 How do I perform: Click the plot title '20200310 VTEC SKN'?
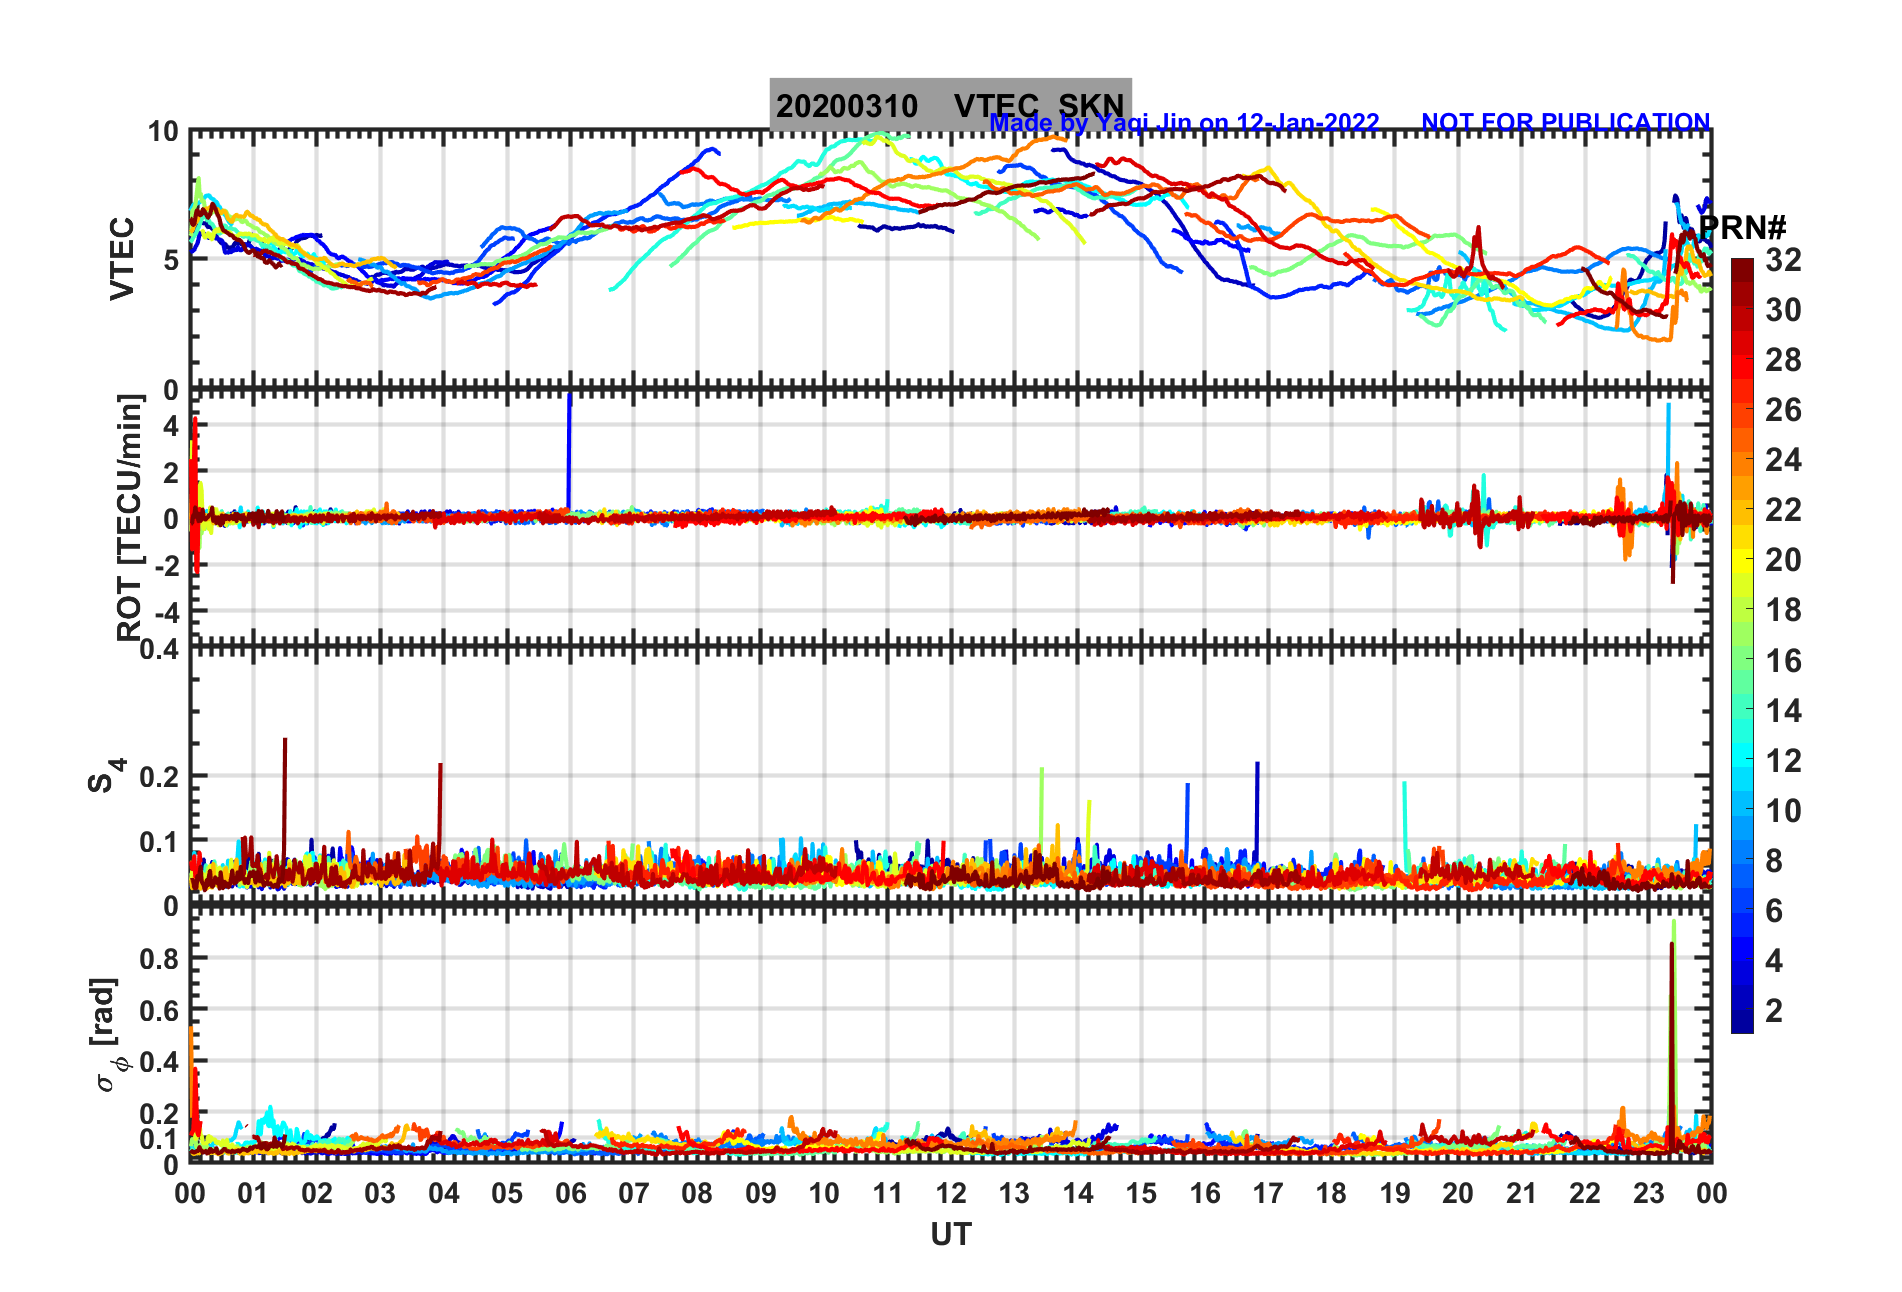[950, 105]
